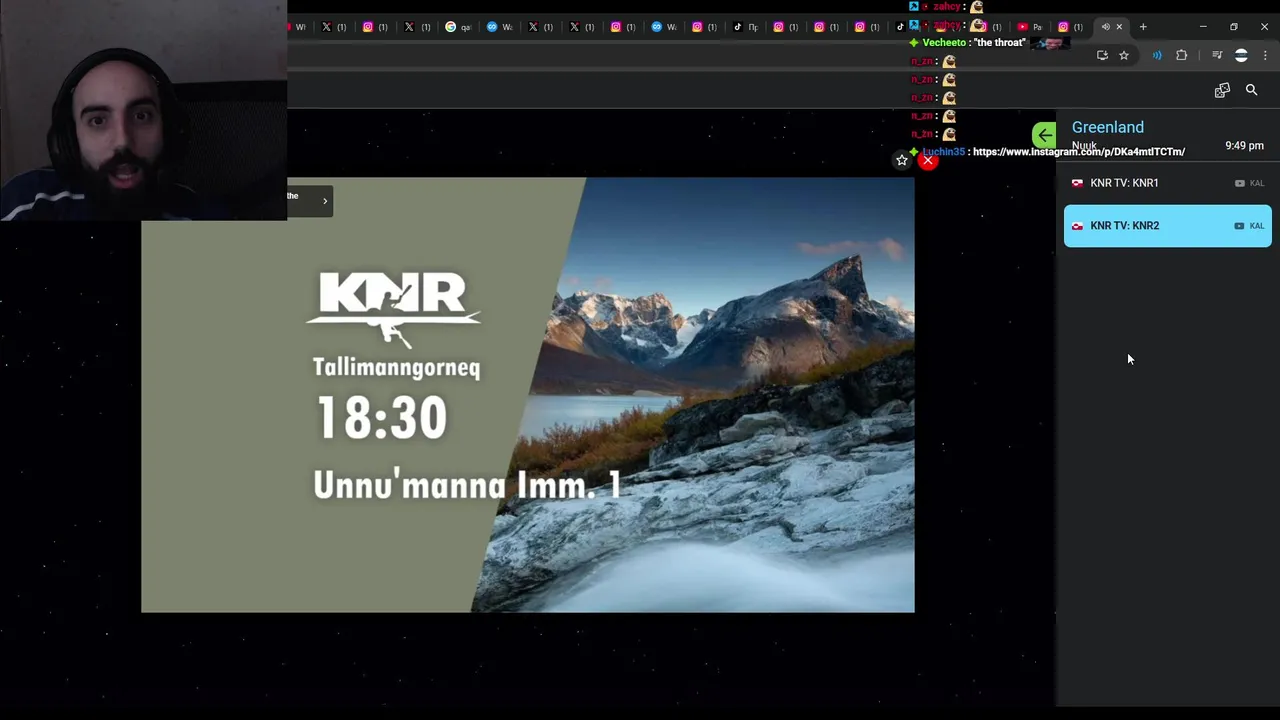Bookmark this page with the browser star
The width and height of the screenshot is (1280, 720).
[x=1124, y=56]
